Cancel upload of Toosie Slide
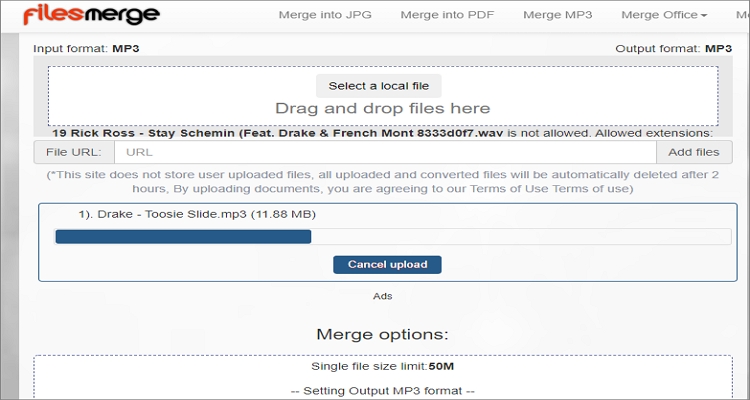This screenshot has height=400, width=750. click(387, 265)
